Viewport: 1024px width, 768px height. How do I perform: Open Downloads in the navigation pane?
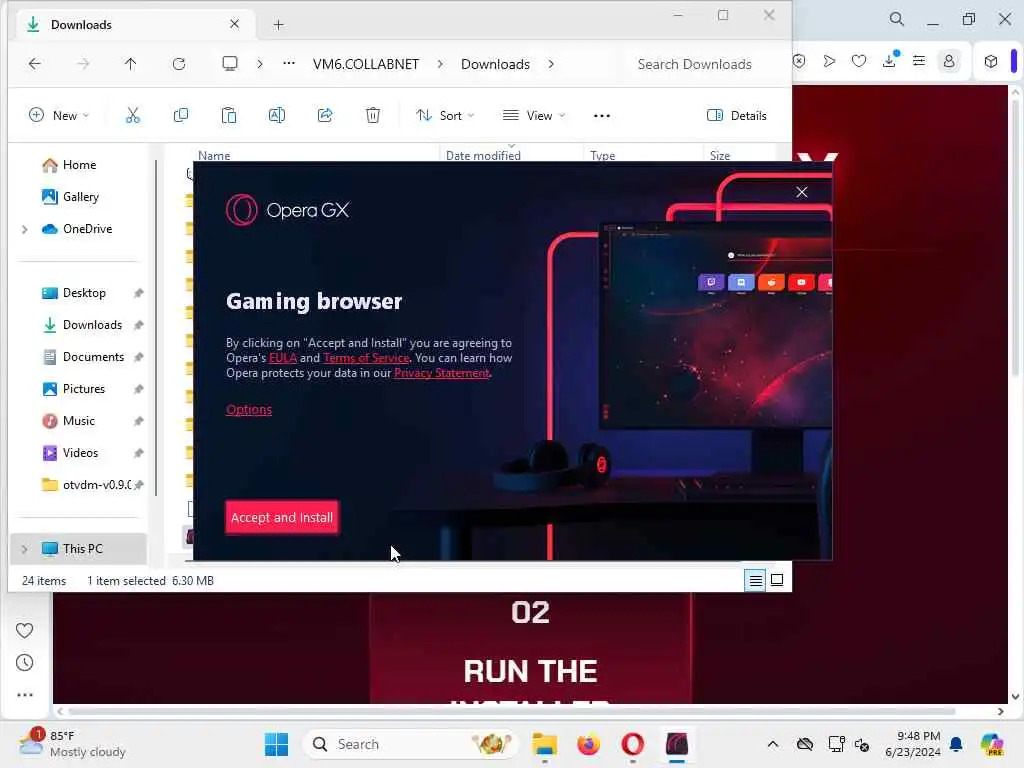92,325
